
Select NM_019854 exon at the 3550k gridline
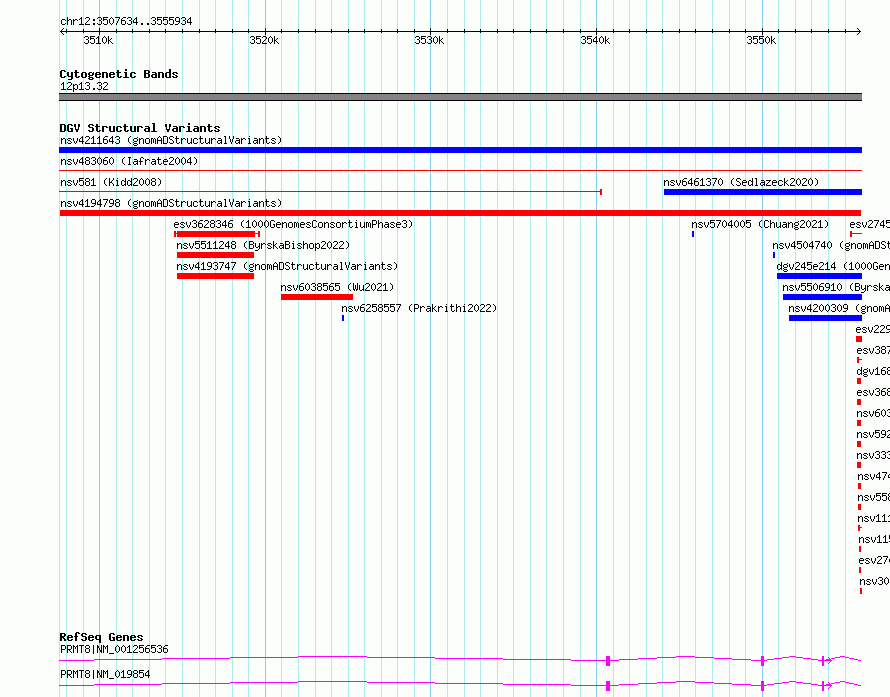(762, 686)
